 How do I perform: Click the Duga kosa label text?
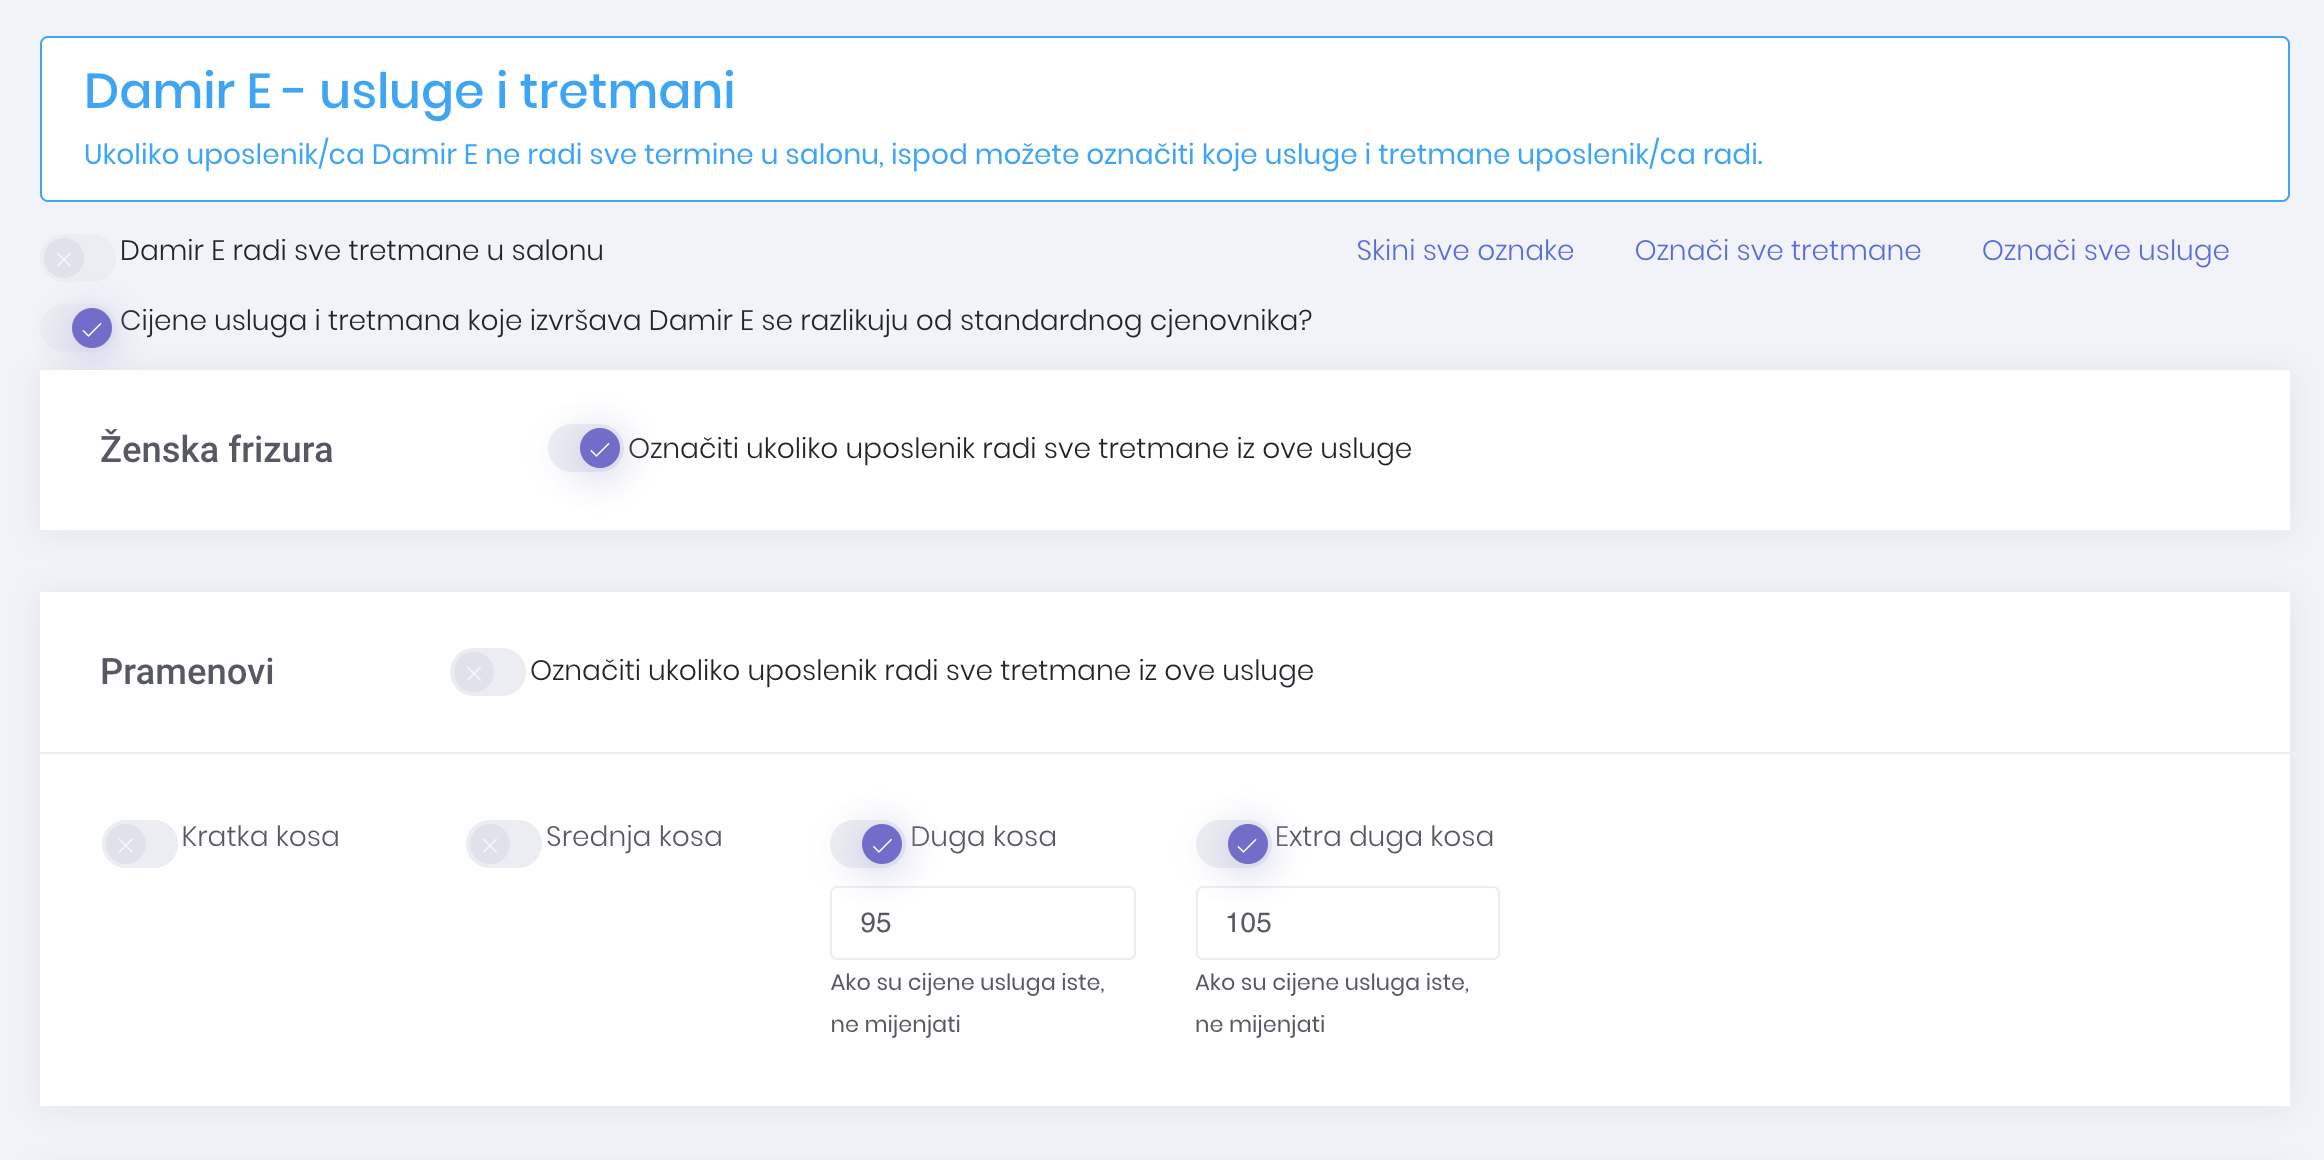982,836
